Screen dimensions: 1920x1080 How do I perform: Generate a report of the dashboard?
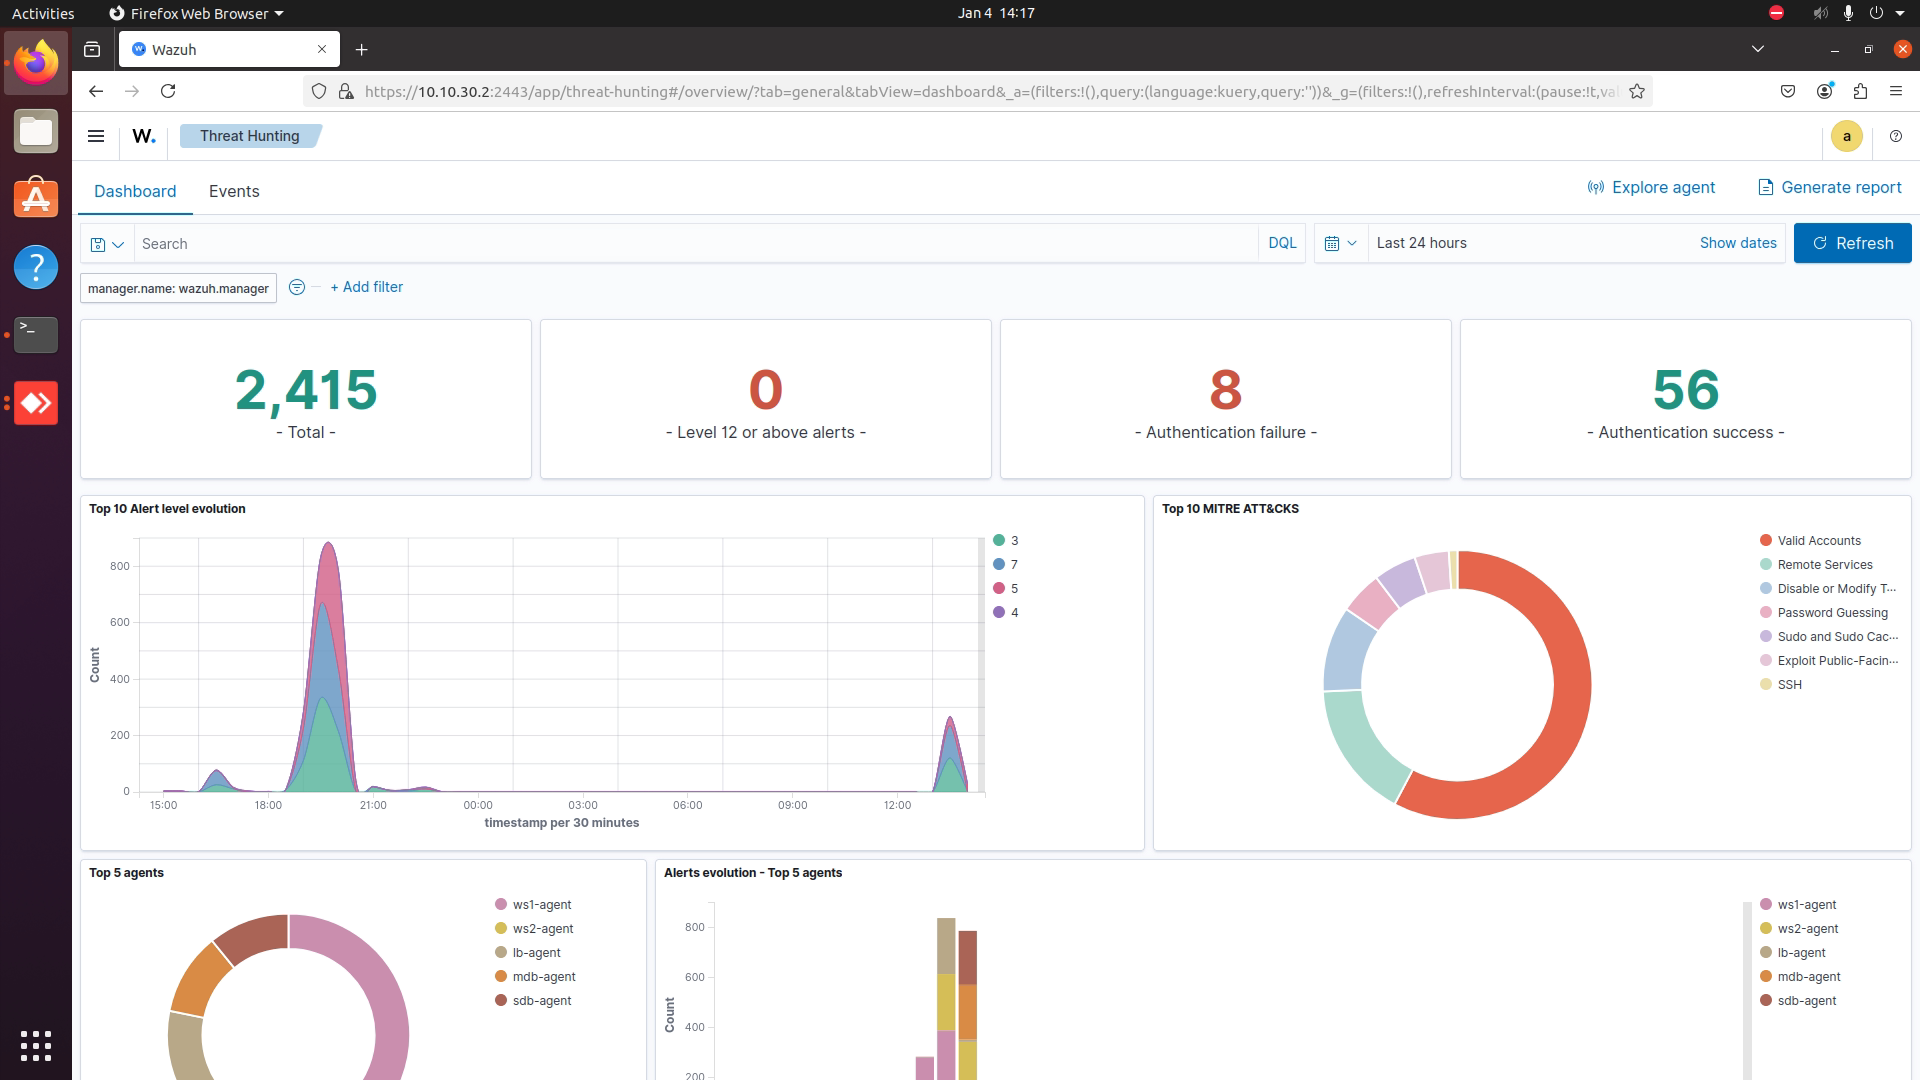(x=1829, y=187)
